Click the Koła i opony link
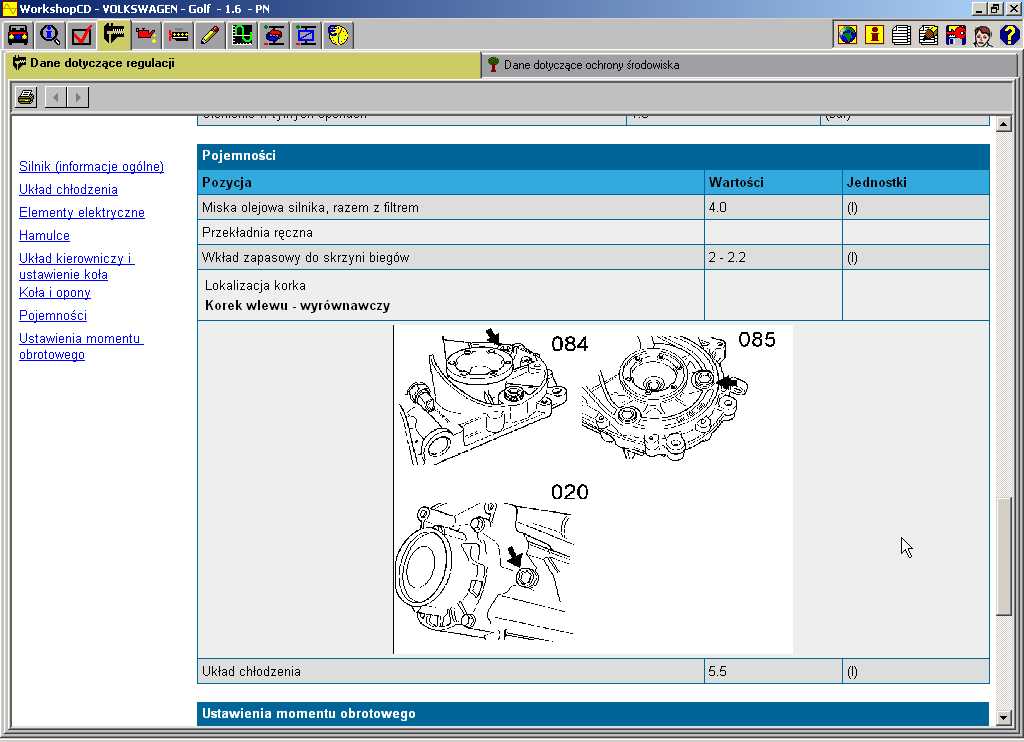Screen dimensions: 1024x742 click(55, 293)
